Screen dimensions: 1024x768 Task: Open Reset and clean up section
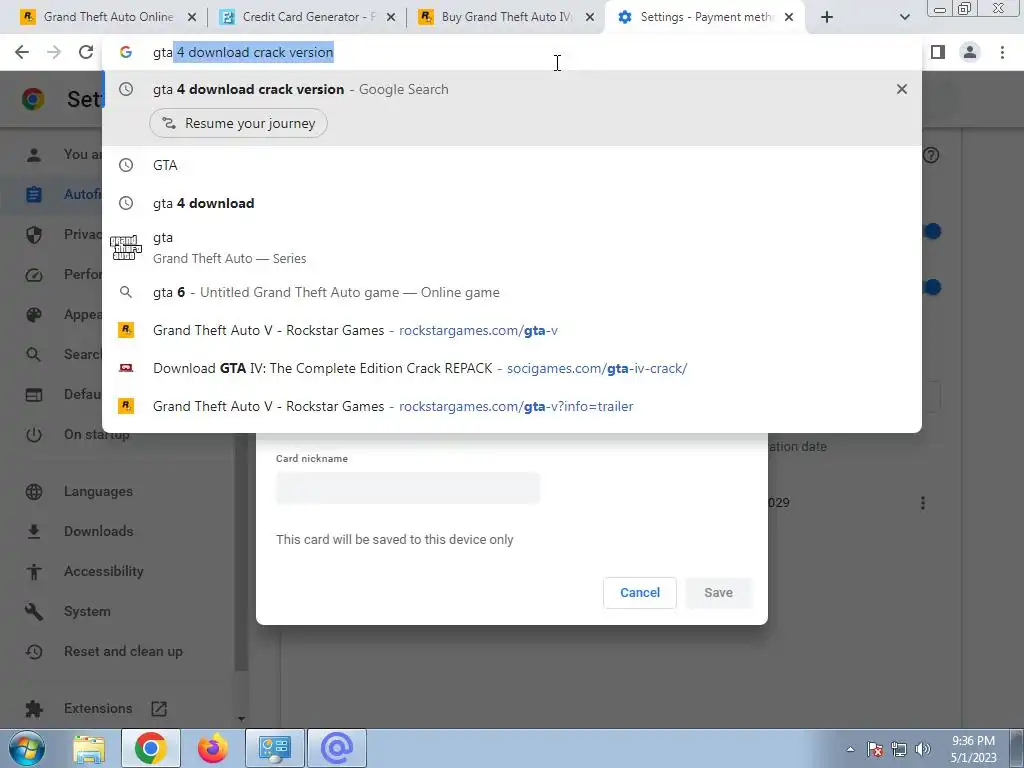coord(123,651)
